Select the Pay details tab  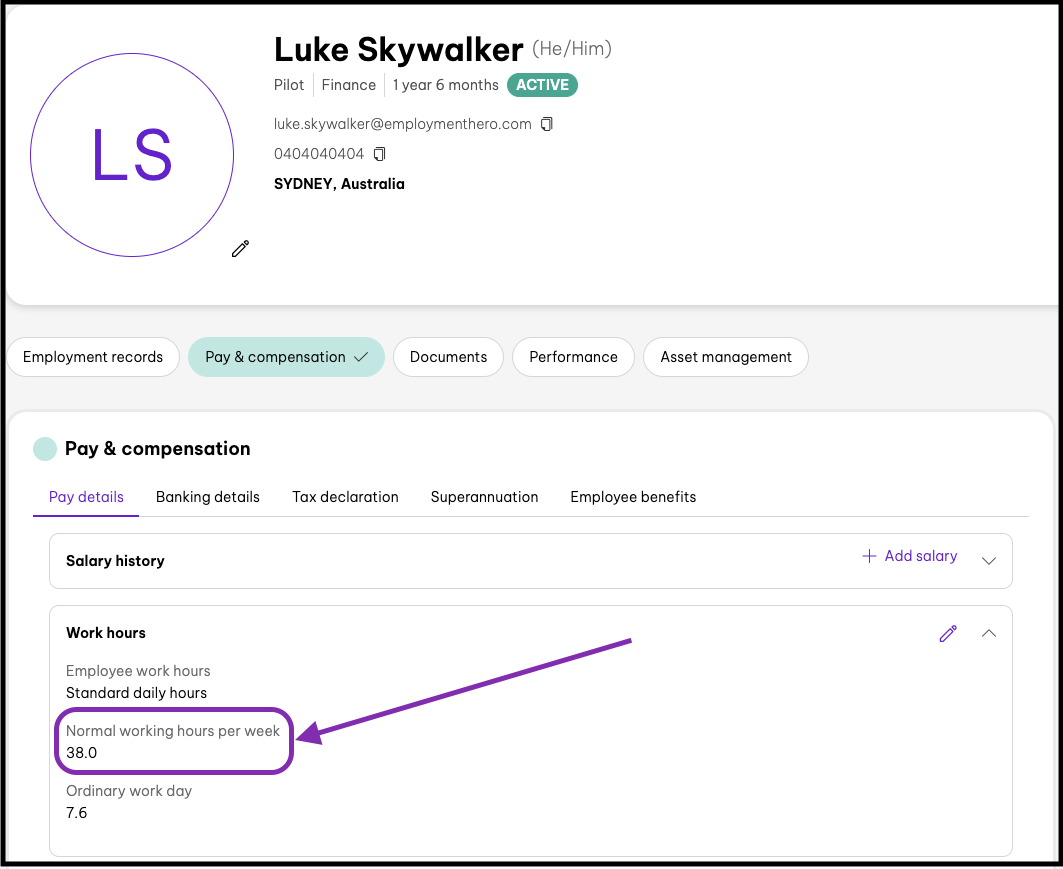pyautogui.click(x=86, y=497)
